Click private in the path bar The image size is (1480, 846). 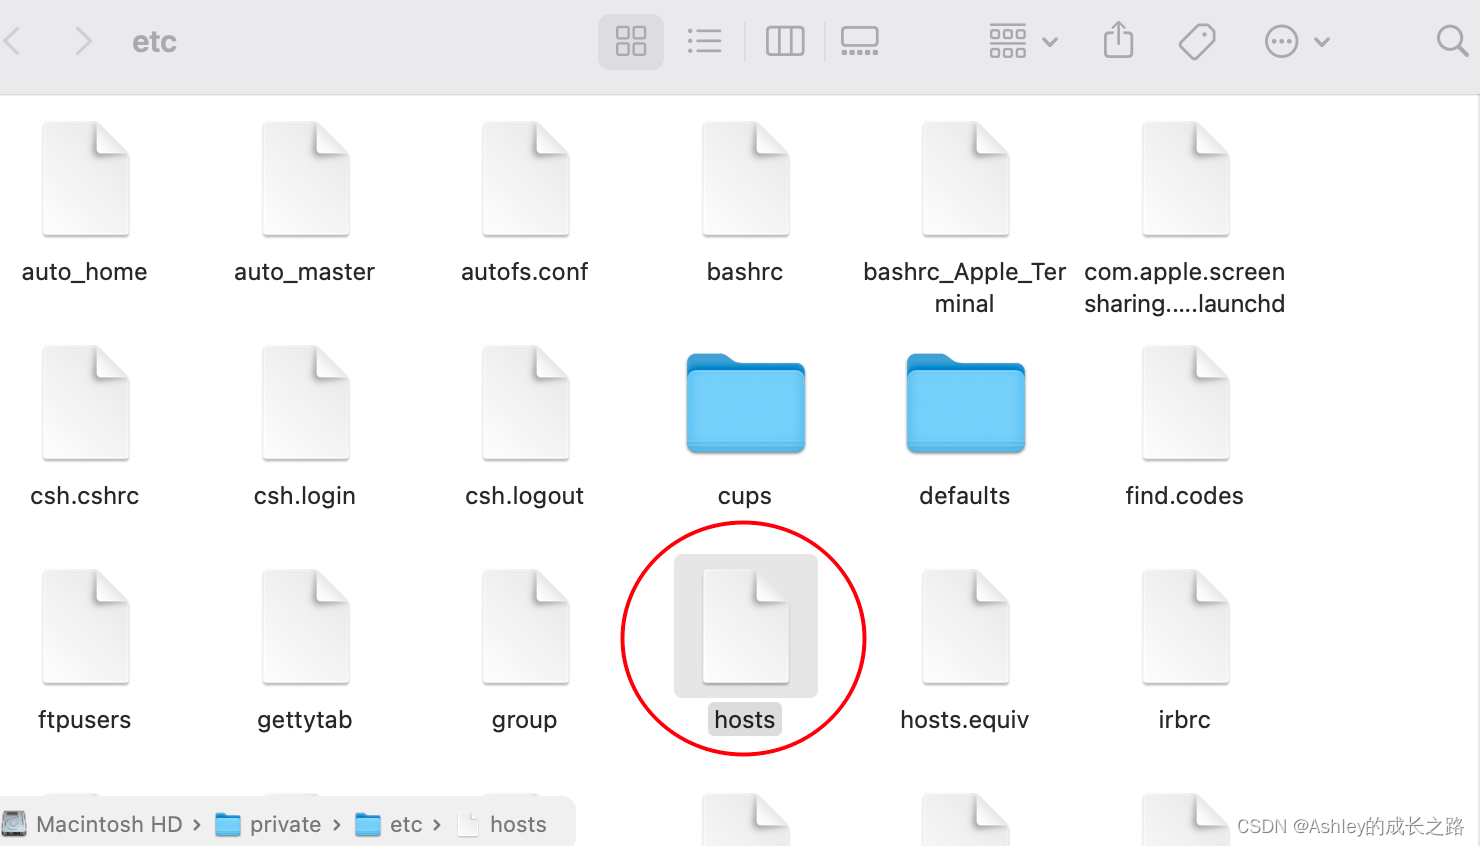pos(284,824)
